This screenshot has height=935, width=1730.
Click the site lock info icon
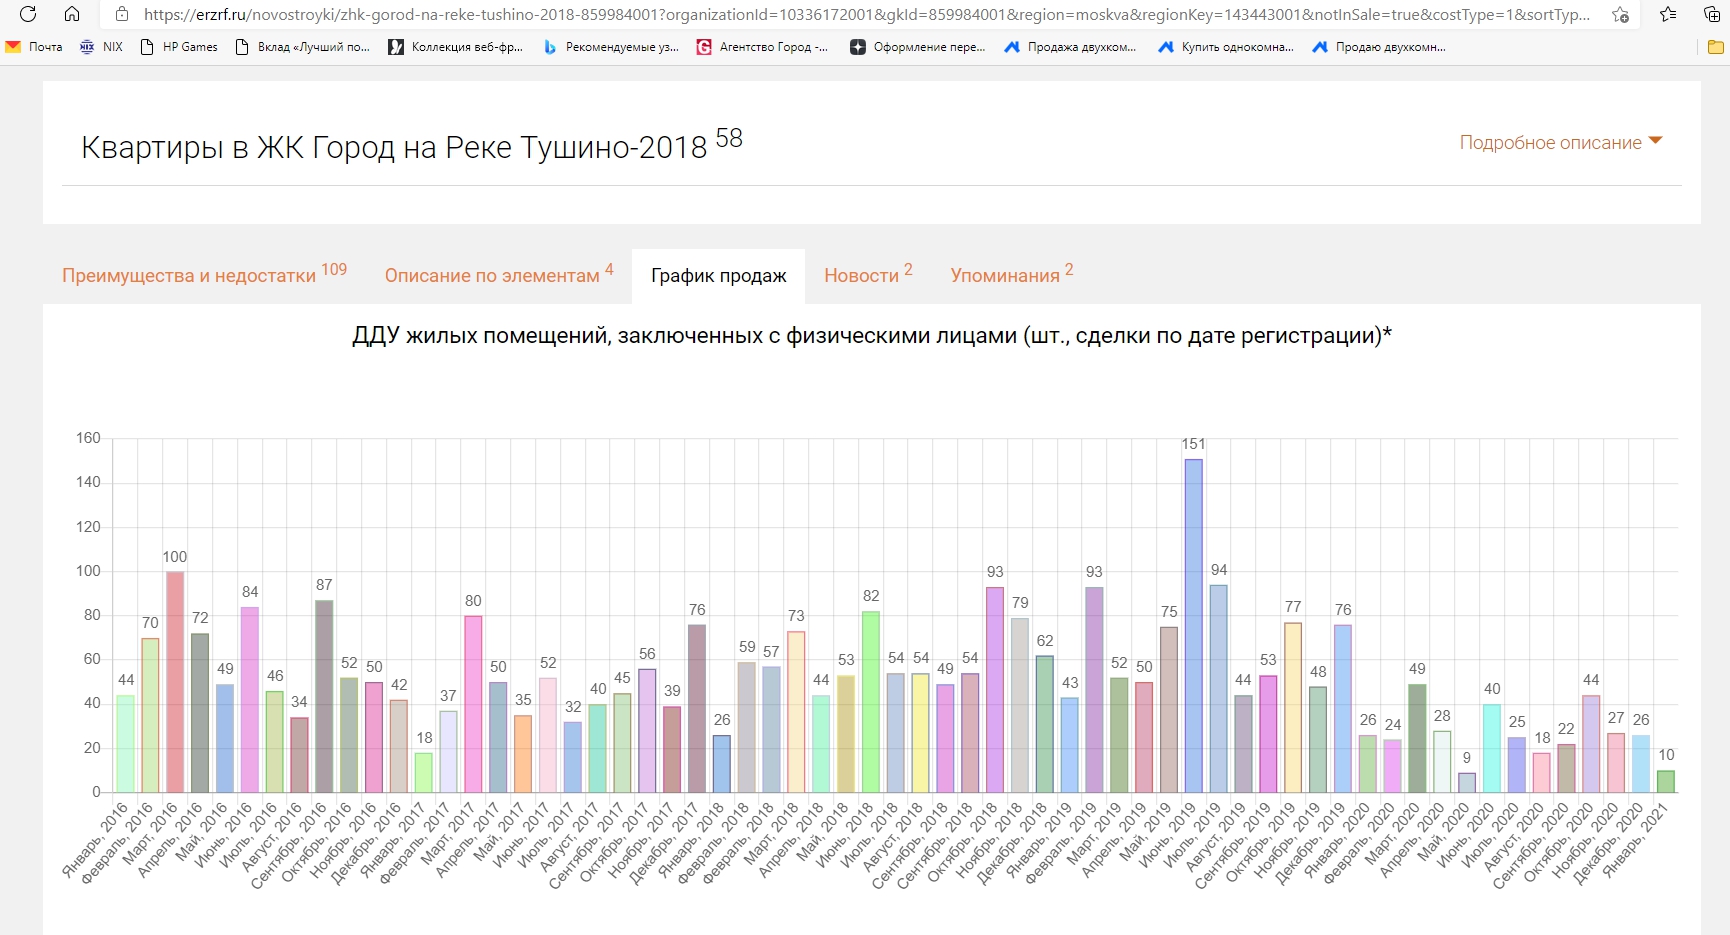(x=122, y=14)
